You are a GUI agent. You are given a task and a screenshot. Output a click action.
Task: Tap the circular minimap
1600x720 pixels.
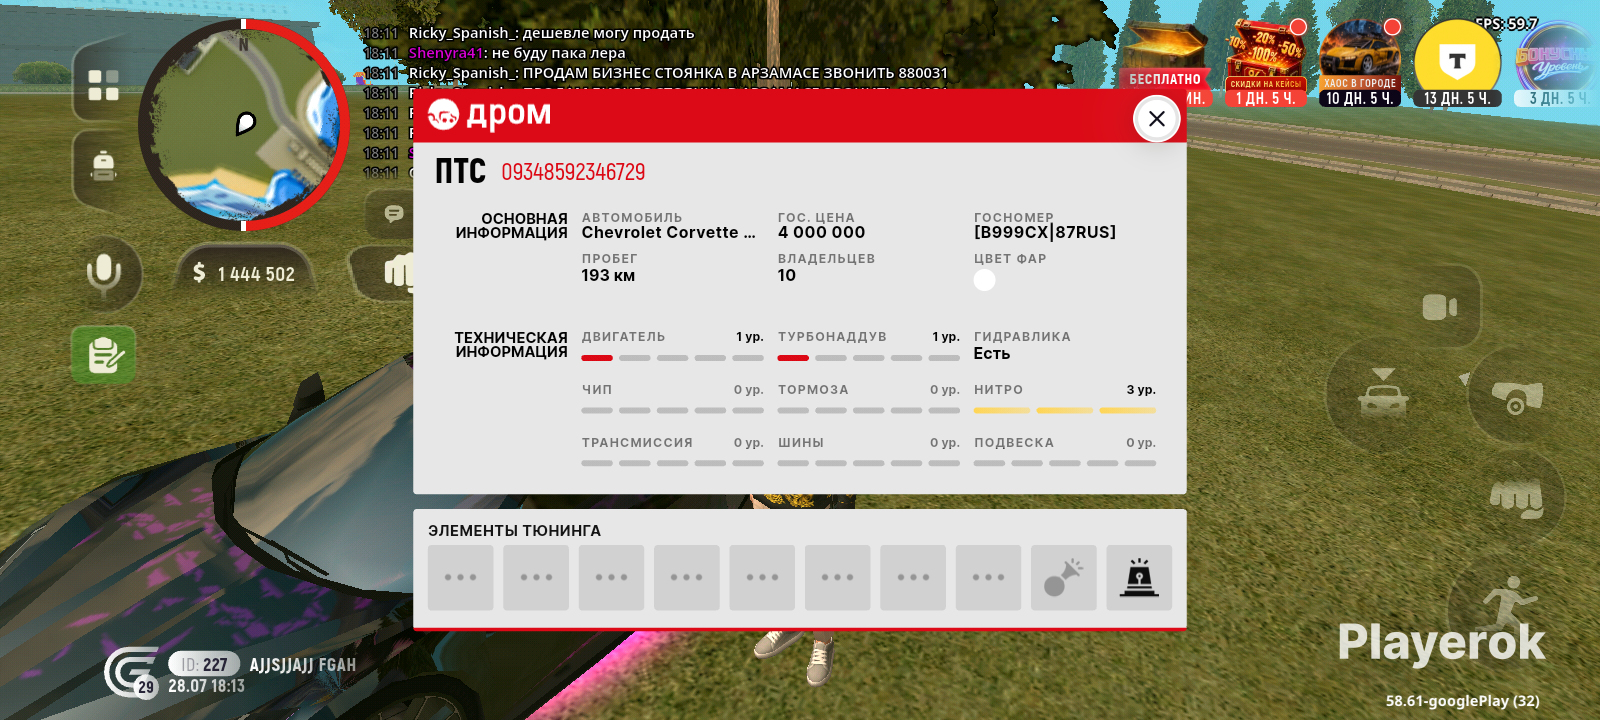pos(244,124)
